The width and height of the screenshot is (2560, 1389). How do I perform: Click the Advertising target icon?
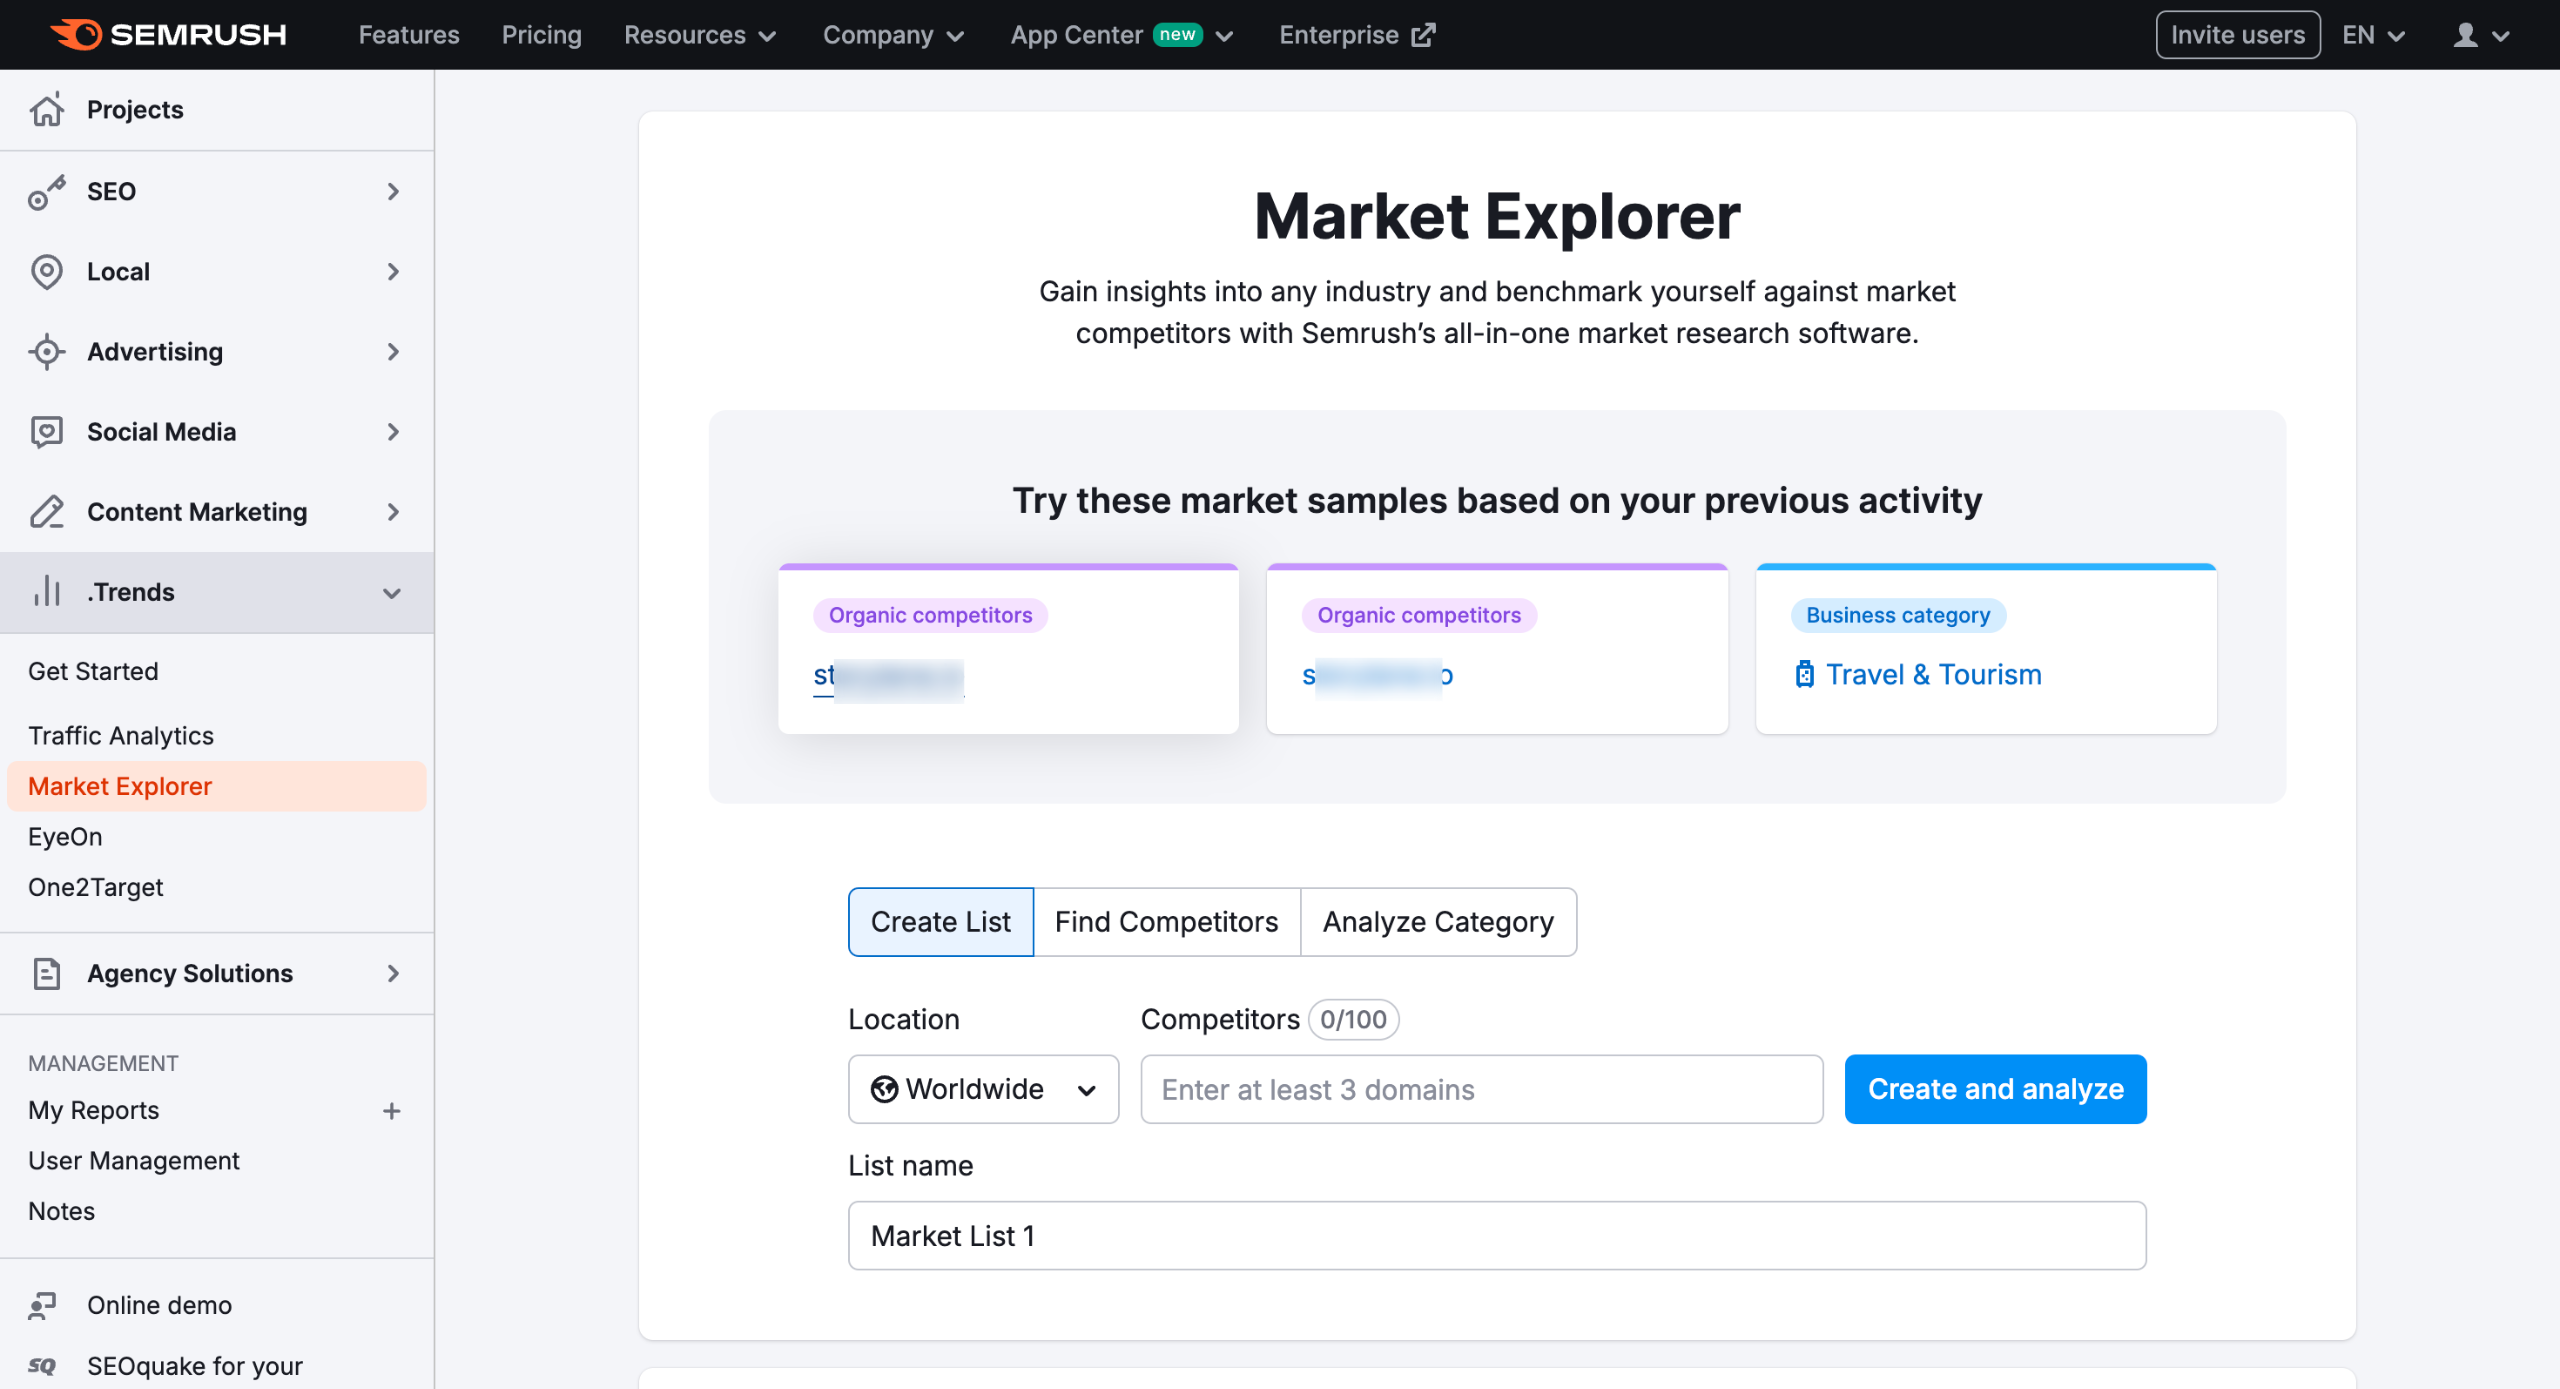coord(47,352)
